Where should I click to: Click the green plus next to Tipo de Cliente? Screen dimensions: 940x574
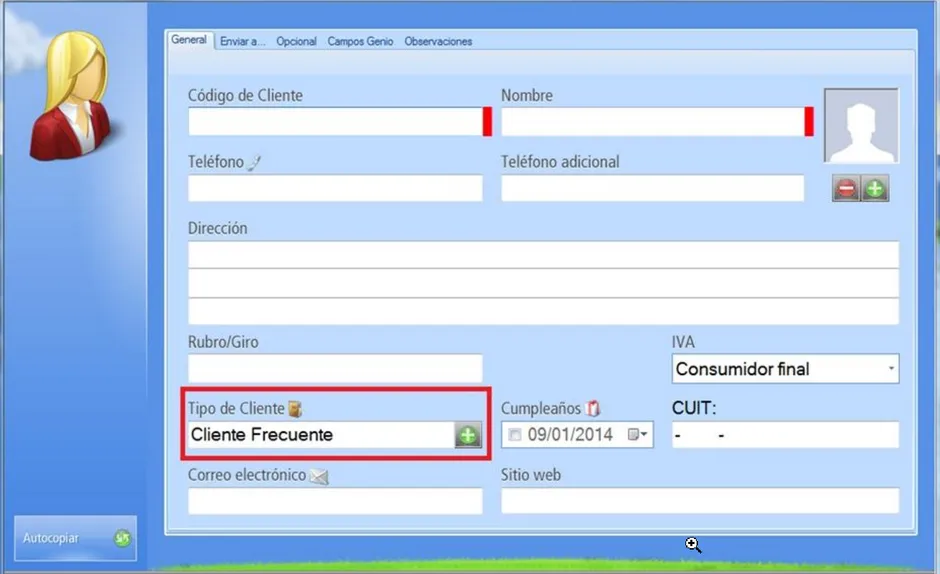pyautogui.click(x=468, y=435)
